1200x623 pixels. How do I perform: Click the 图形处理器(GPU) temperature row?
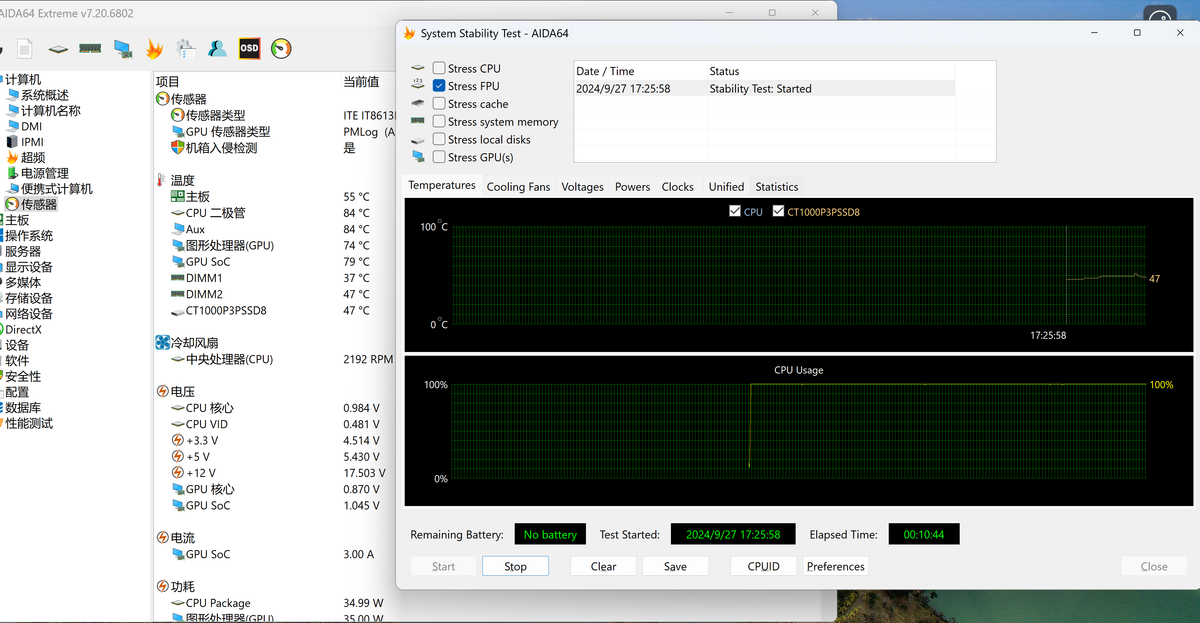[x=275, y=245]
